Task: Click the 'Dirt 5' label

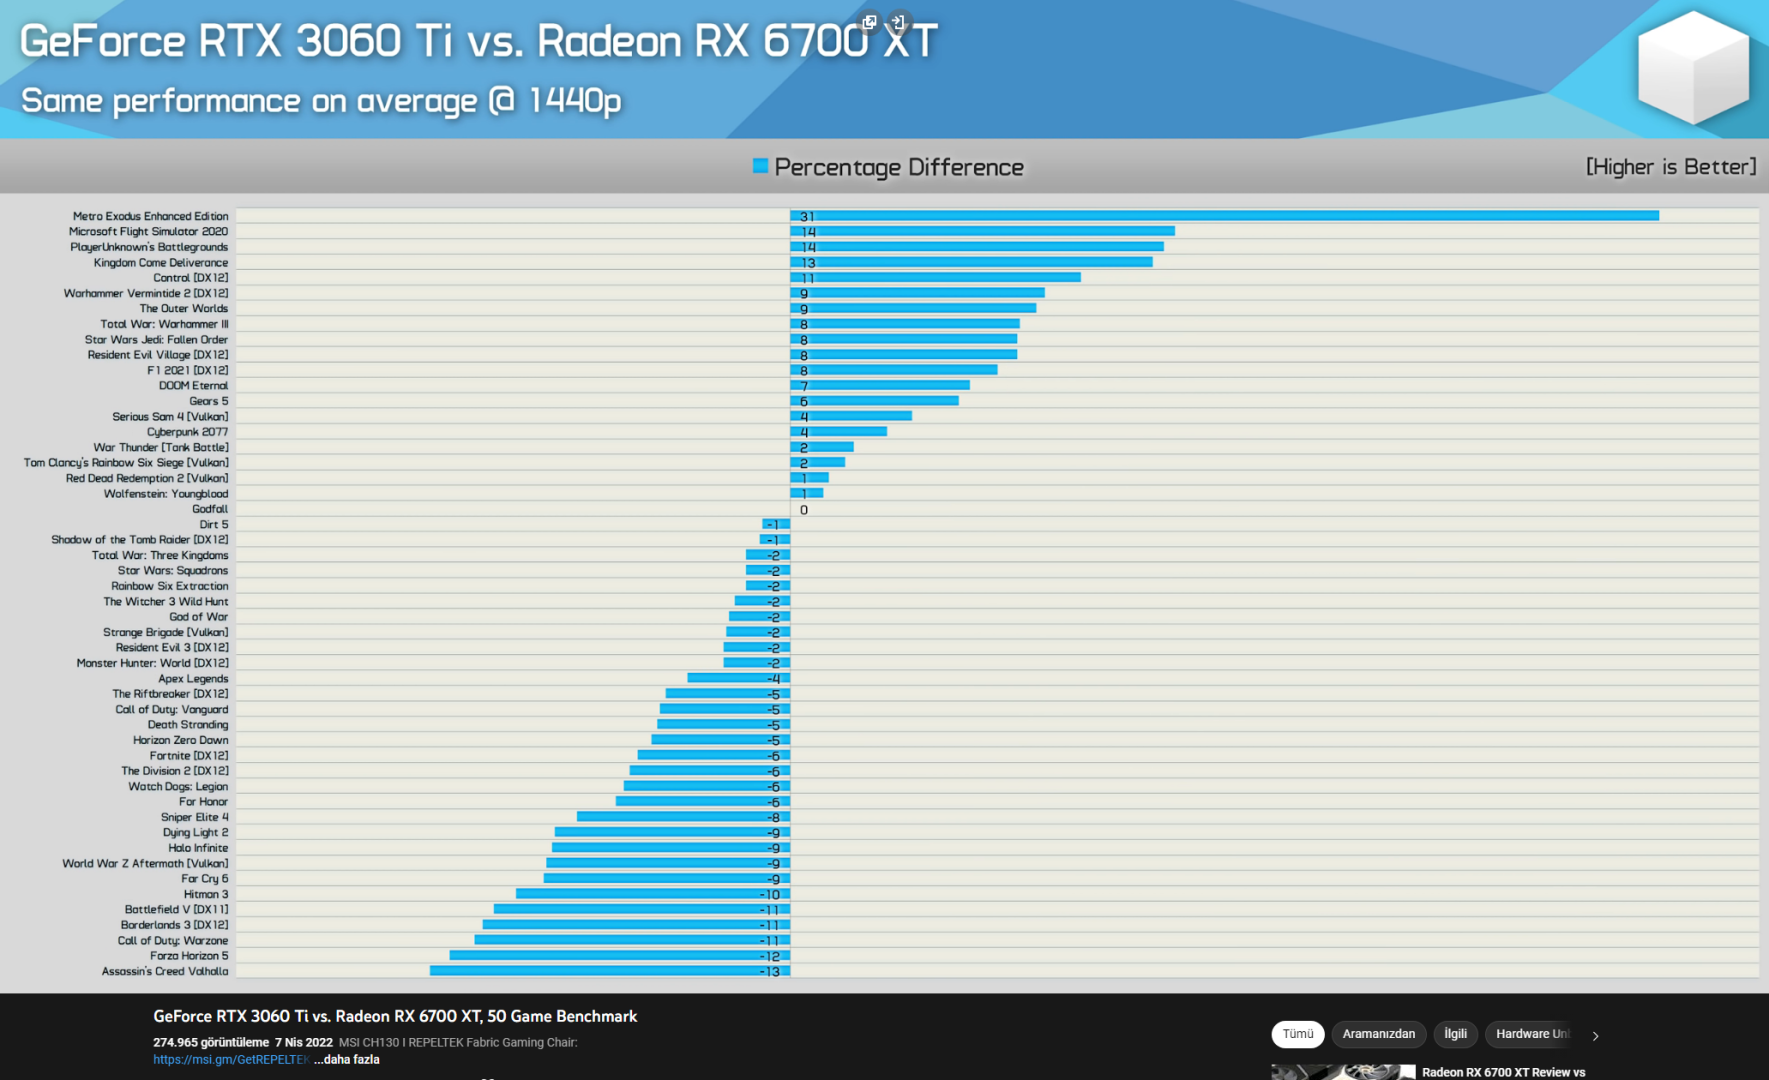Action: pos(214,524)
